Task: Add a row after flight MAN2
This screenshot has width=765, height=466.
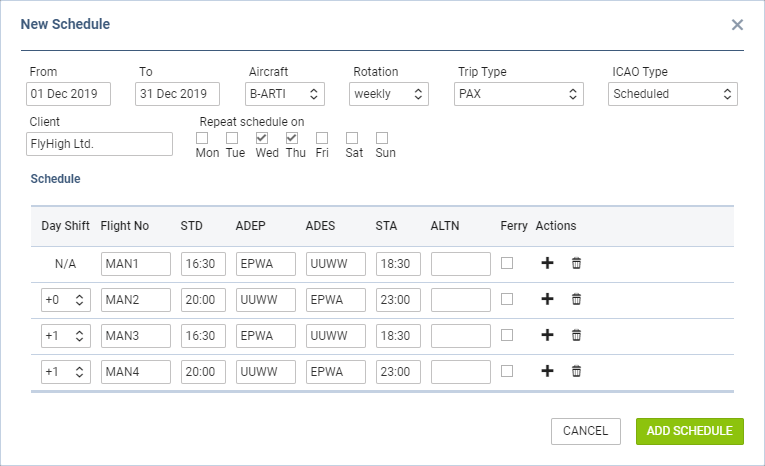Action: (547, 299)
